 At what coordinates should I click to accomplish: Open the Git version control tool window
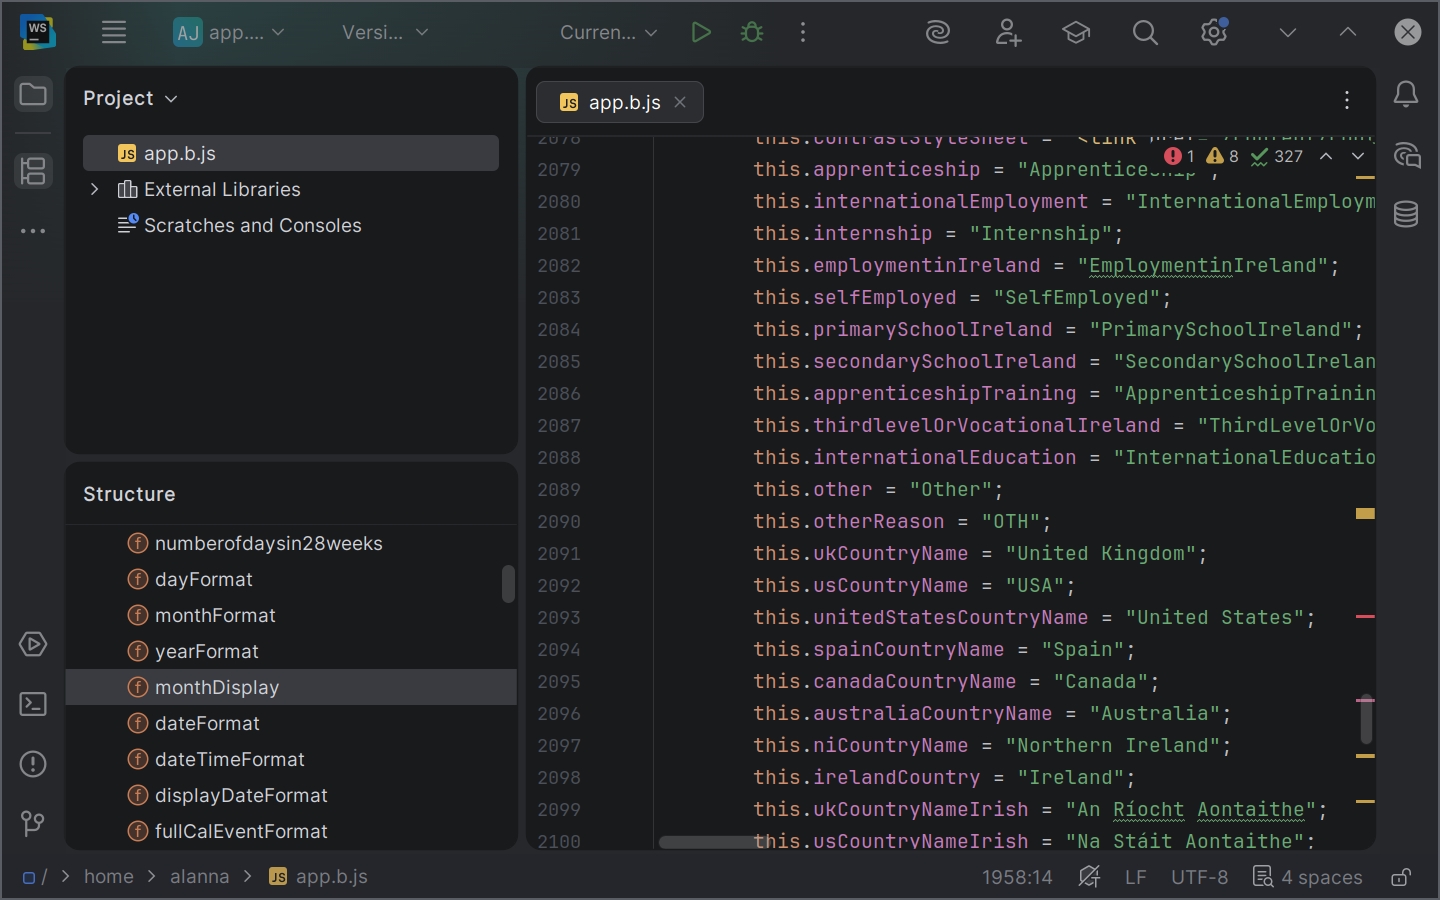click(x=33, y=824)
